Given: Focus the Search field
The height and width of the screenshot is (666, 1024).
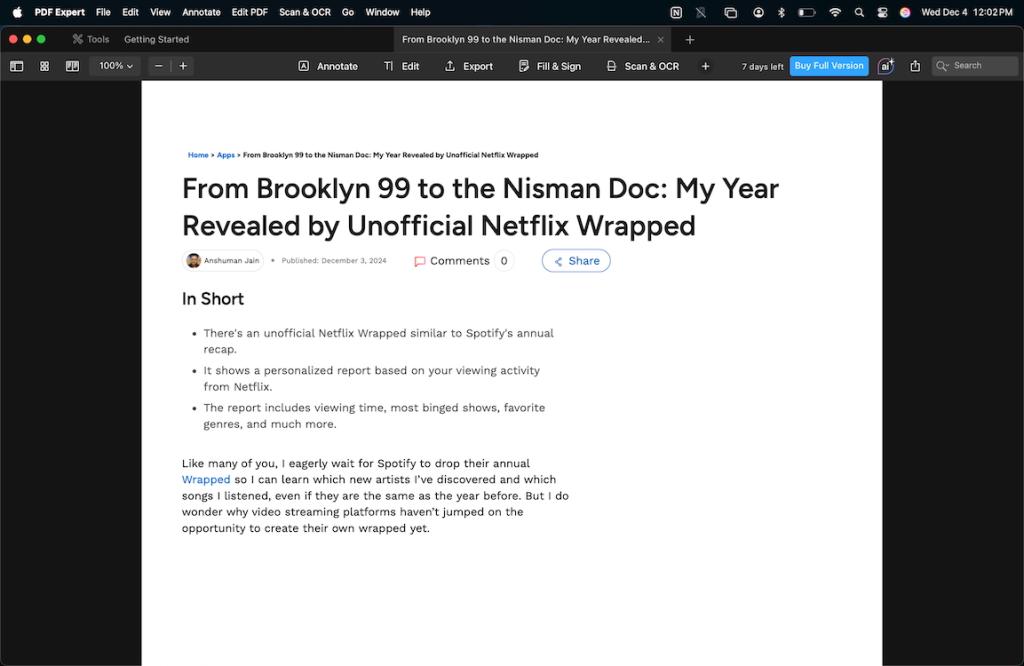Looking at the screenshot, I should coord(974,66).
